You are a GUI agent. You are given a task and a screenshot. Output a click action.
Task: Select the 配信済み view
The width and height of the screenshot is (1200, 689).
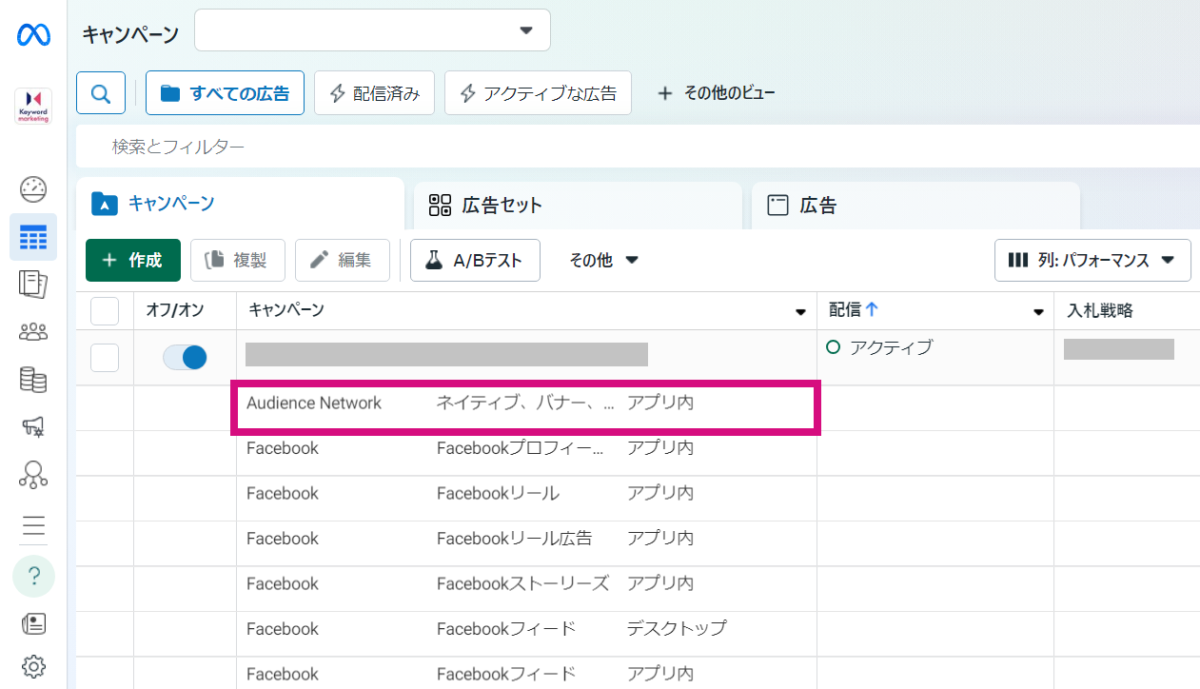(374, 93)
